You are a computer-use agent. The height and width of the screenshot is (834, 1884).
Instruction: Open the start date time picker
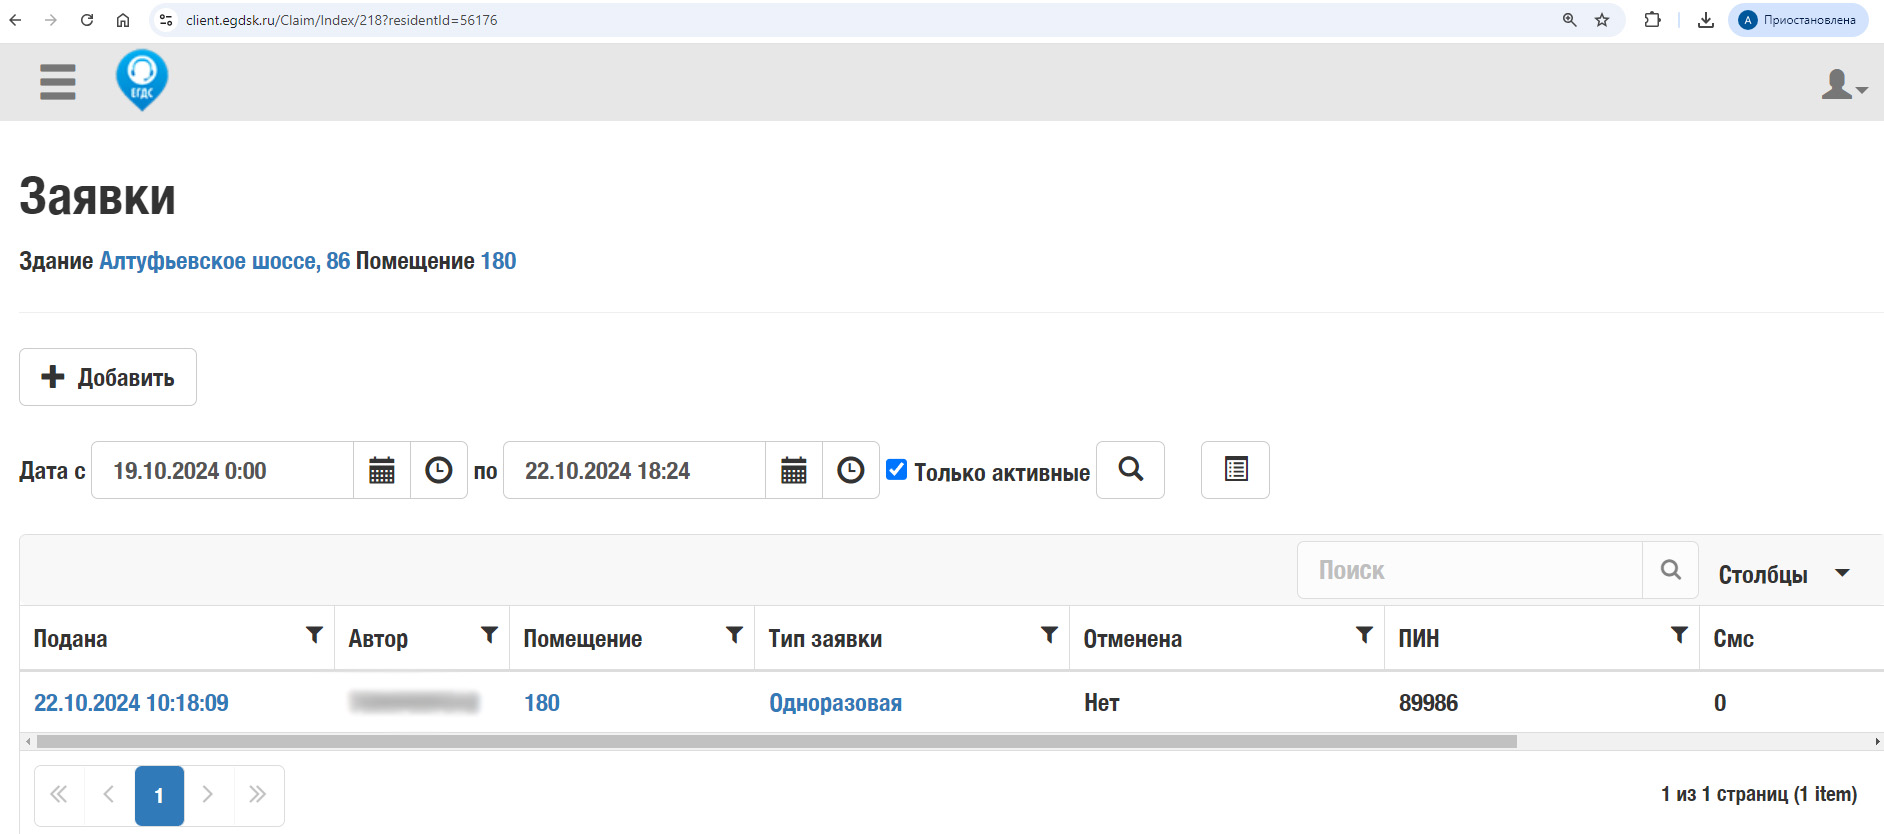(x=439, y=470)
